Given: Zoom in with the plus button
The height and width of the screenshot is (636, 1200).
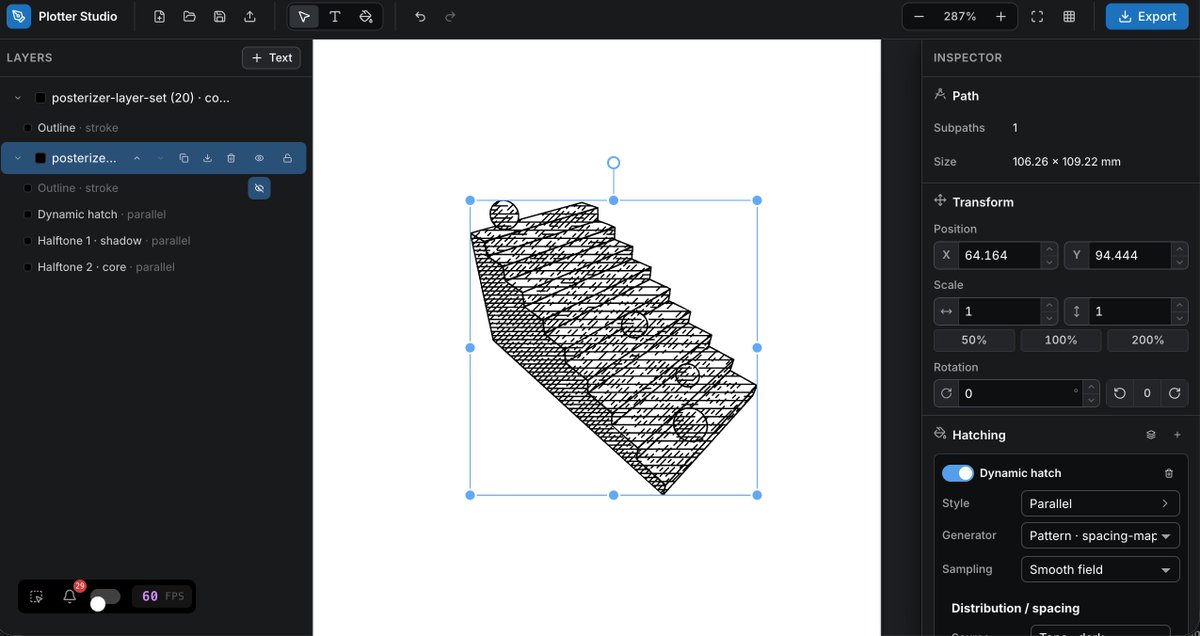Looking at the screenshot, I should pos(1001,16).
